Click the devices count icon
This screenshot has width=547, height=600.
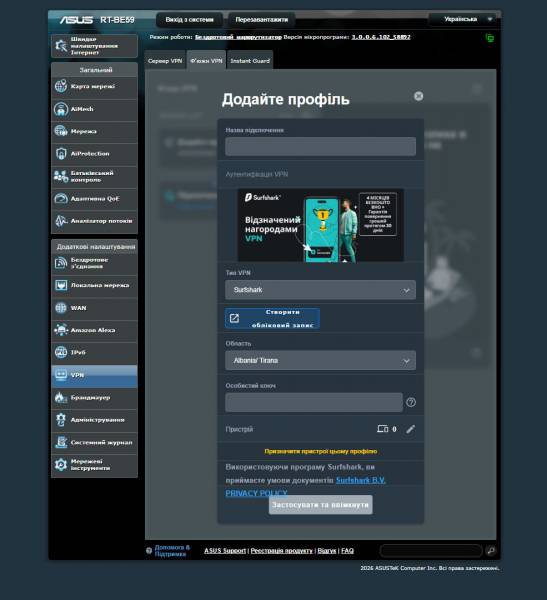(x=382, y=429)
